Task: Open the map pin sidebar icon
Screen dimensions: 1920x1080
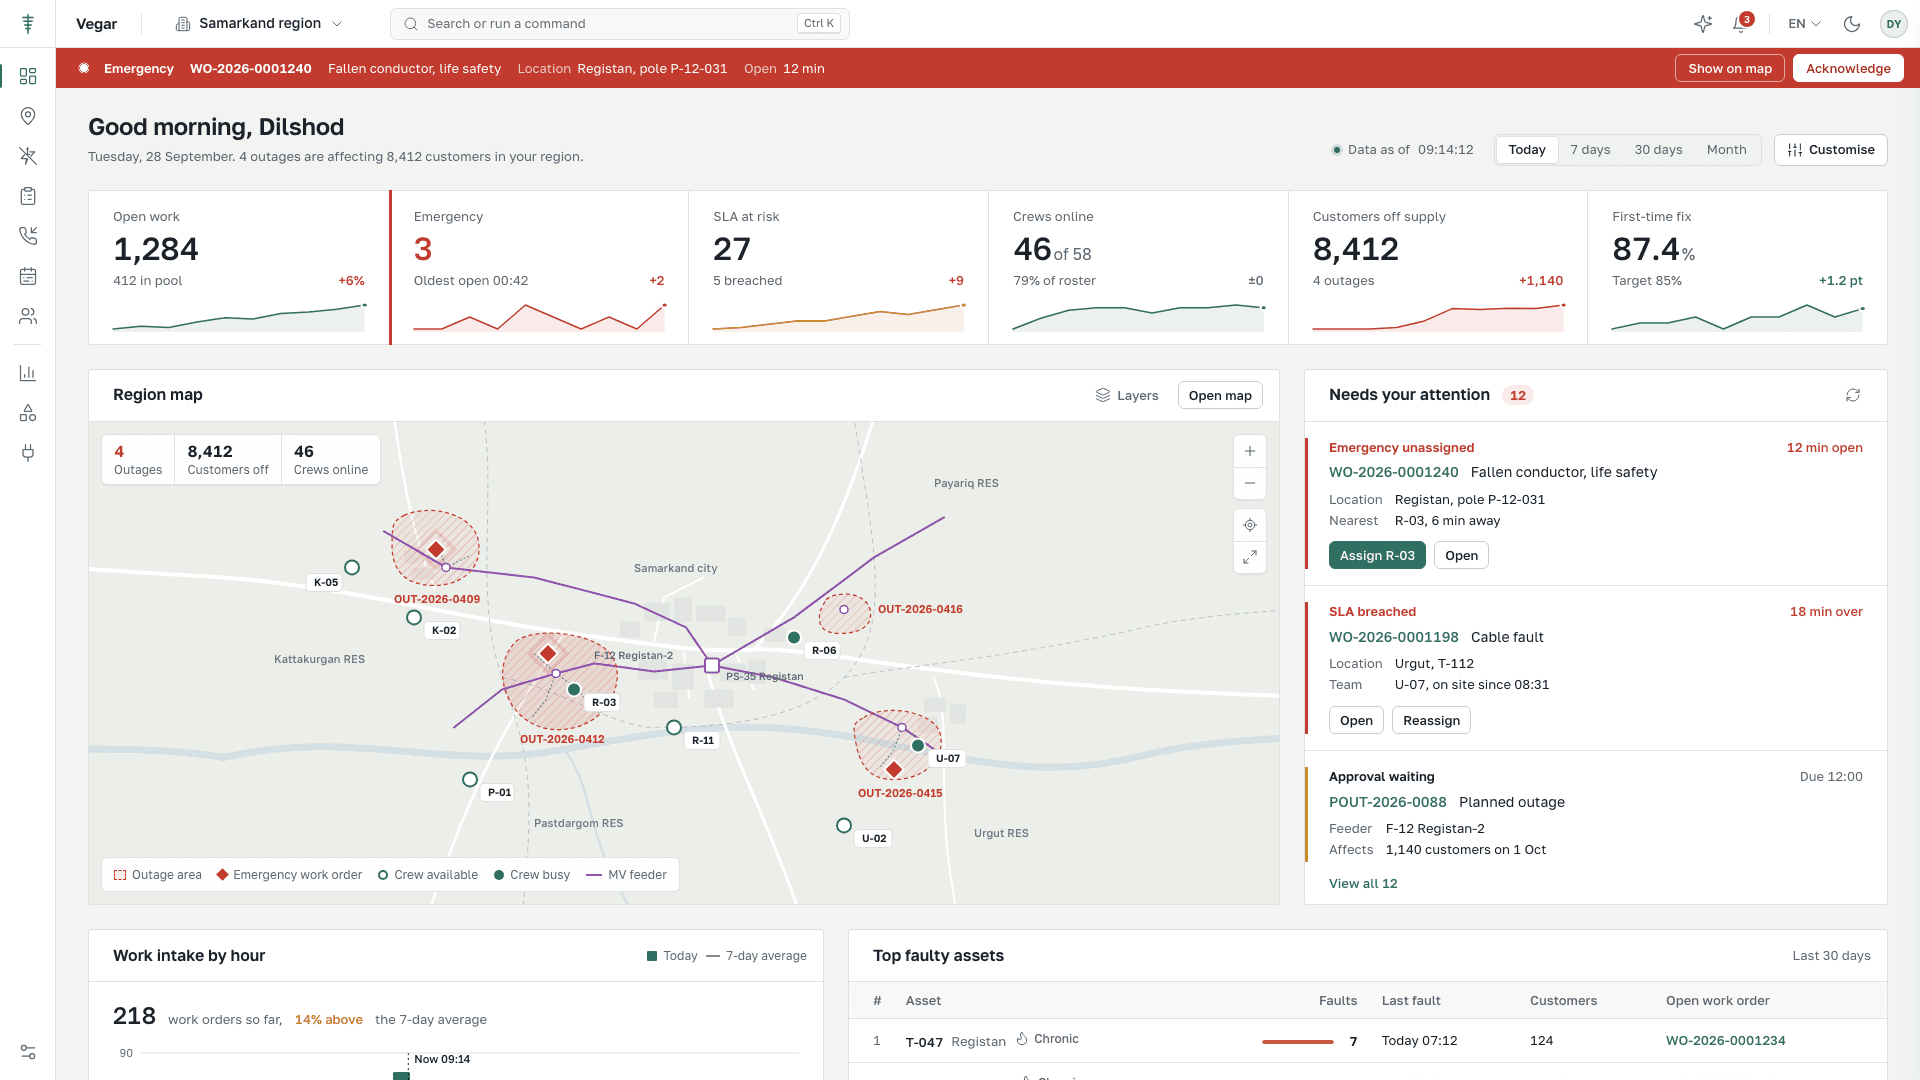Action: 28,116
